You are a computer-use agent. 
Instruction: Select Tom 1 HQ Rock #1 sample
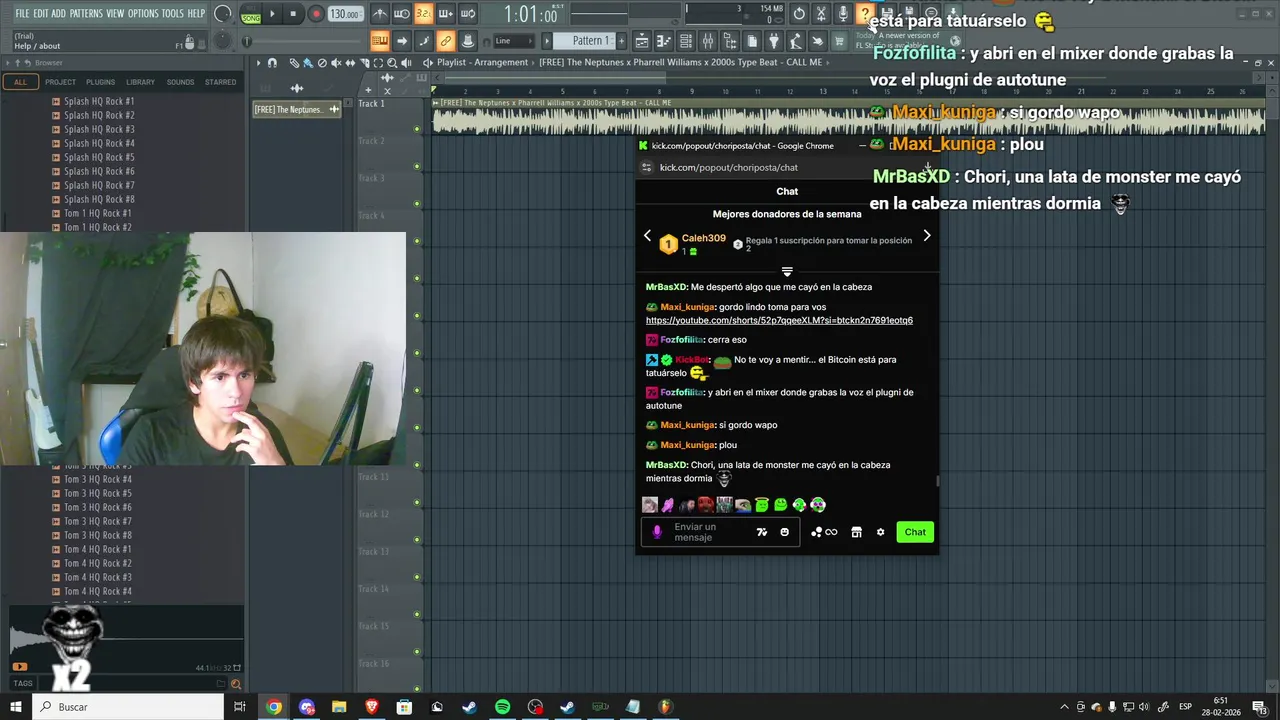click(98, 213)
